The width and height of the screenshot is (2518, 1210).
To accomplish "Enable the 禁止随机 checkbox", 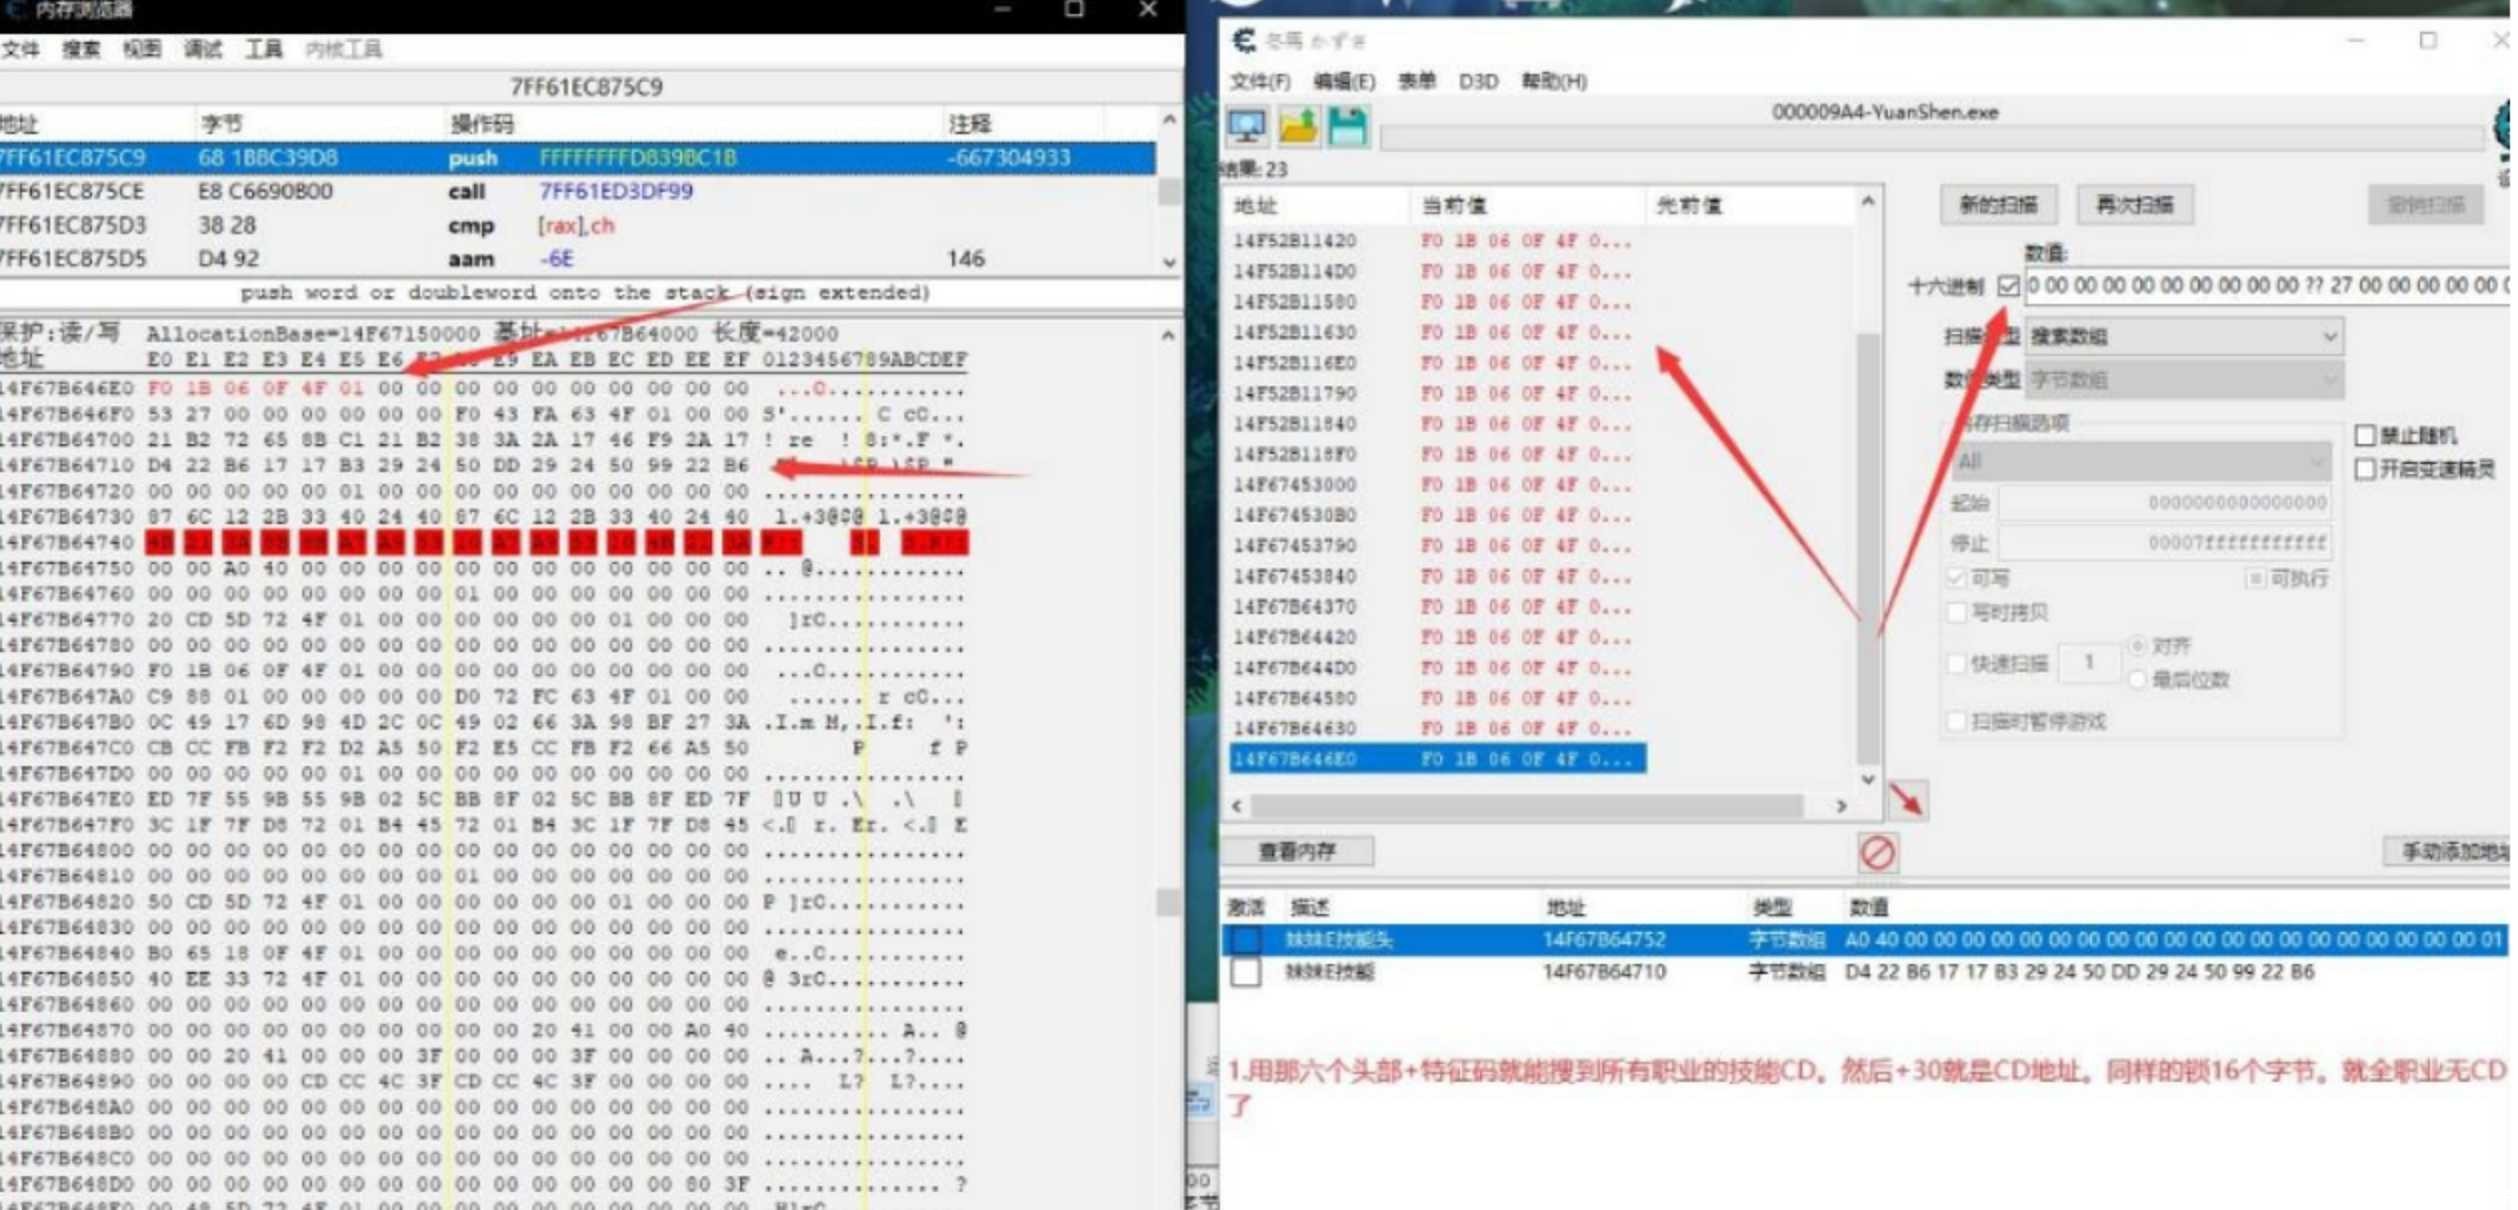I will [x=2365, y=435].
